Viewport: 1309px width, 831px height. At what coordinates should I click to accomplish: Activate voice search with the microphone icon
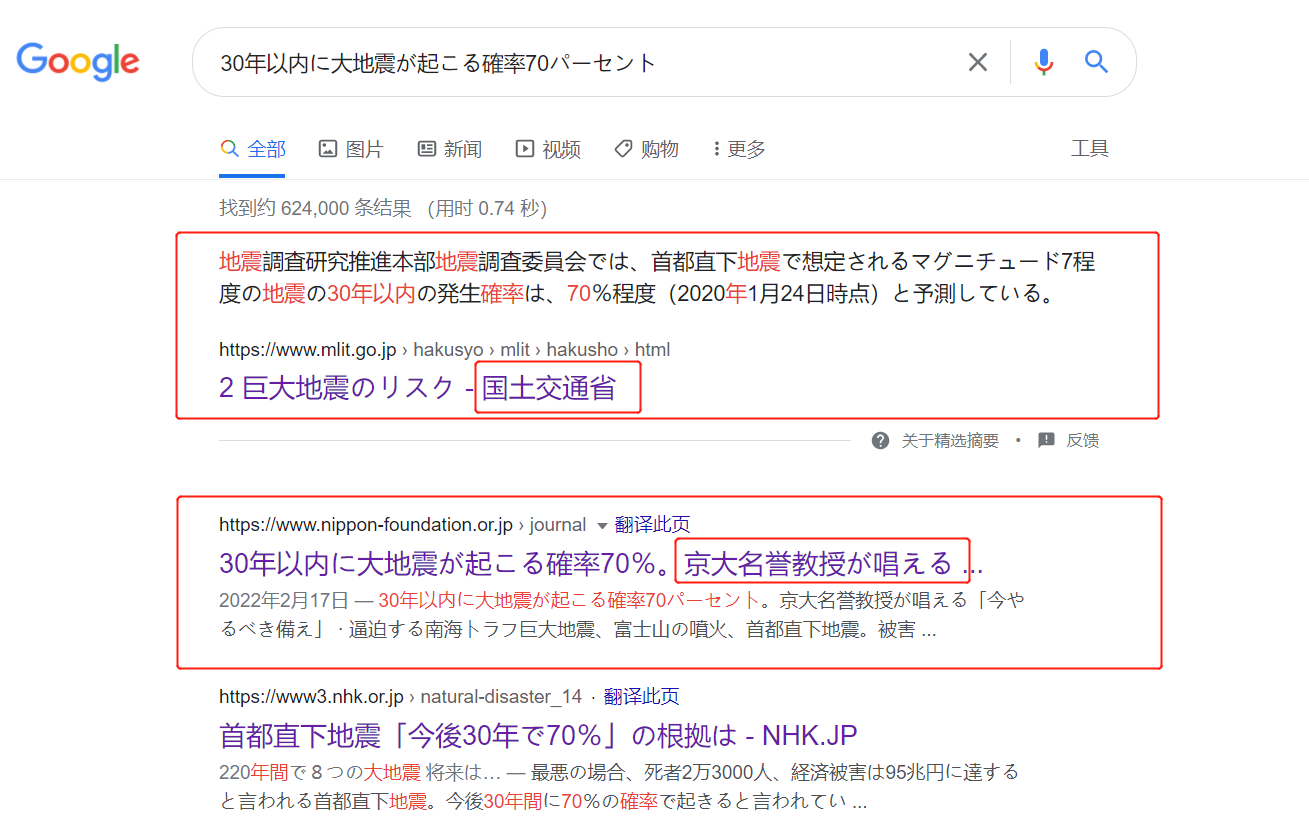(1043, 61)
